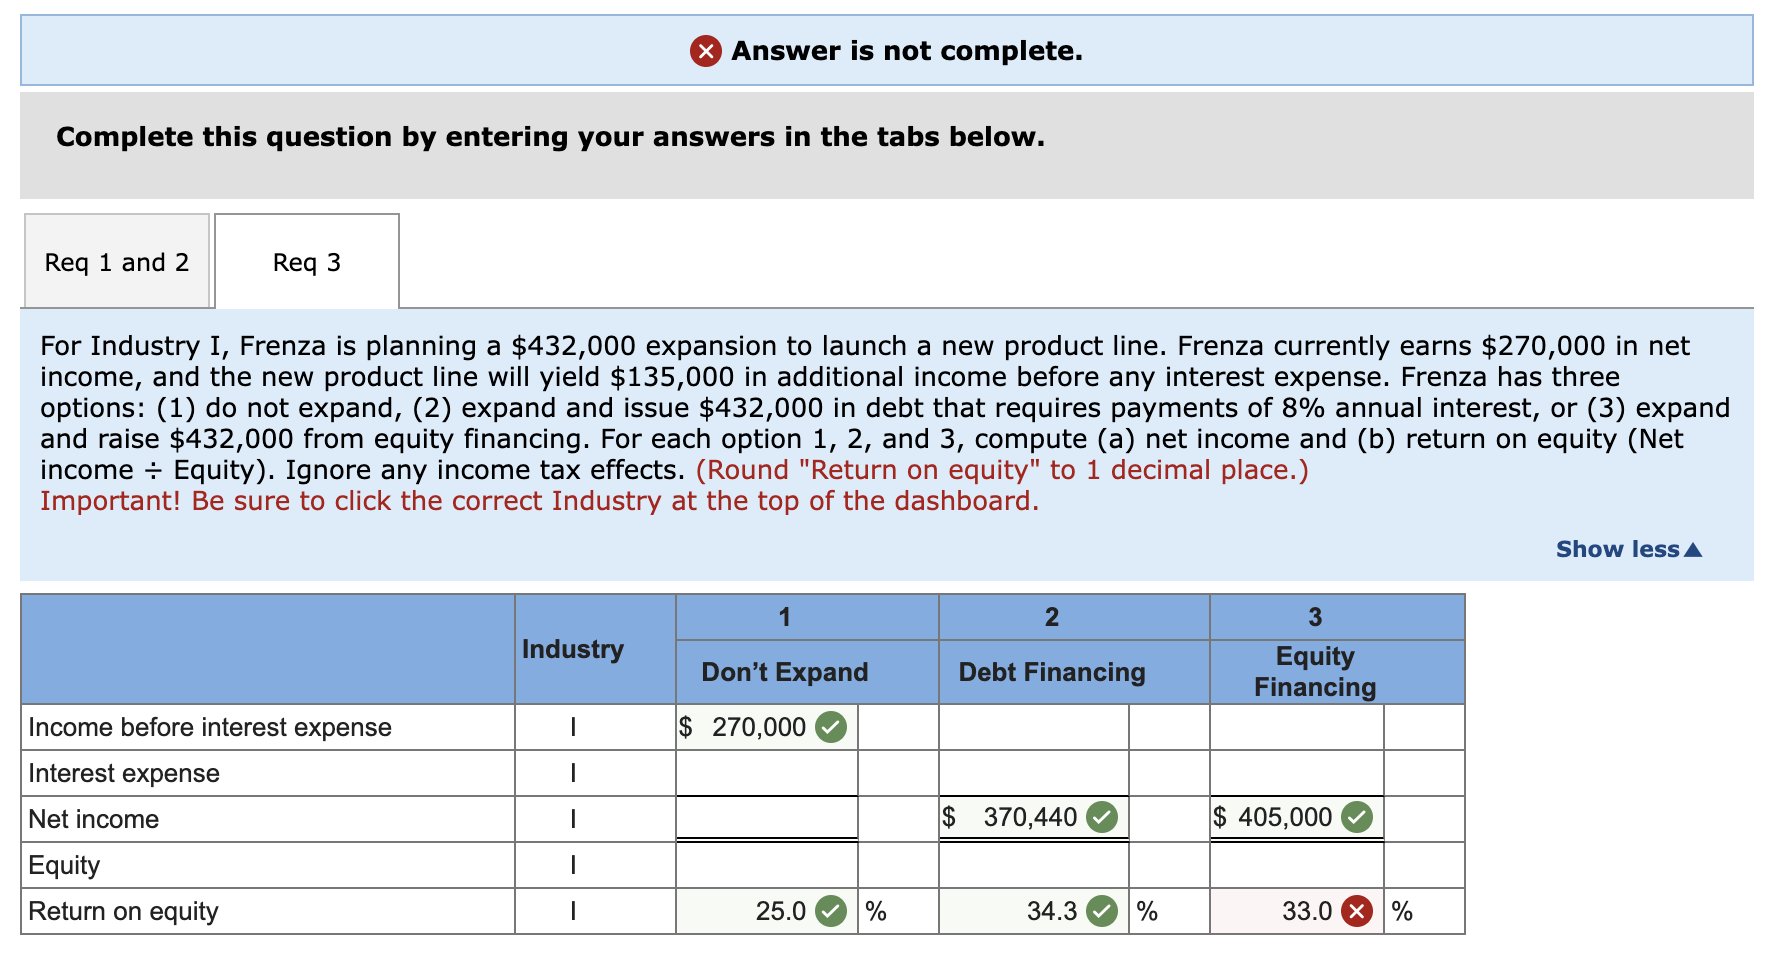Click the Net income cell under Don't Expand
This screenshot has width=1776, height=954.
pos(766,818)
